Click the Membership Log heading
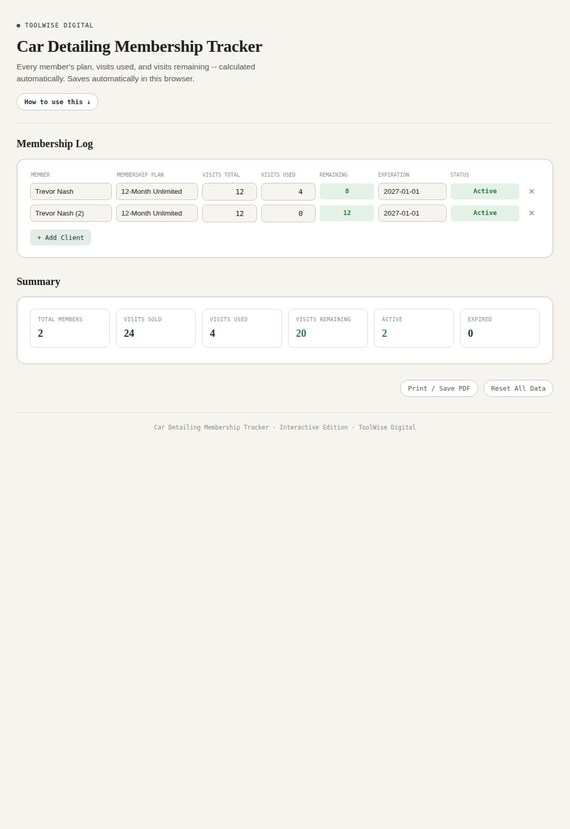Screen dimensions: 570x829 click(54, 144)
